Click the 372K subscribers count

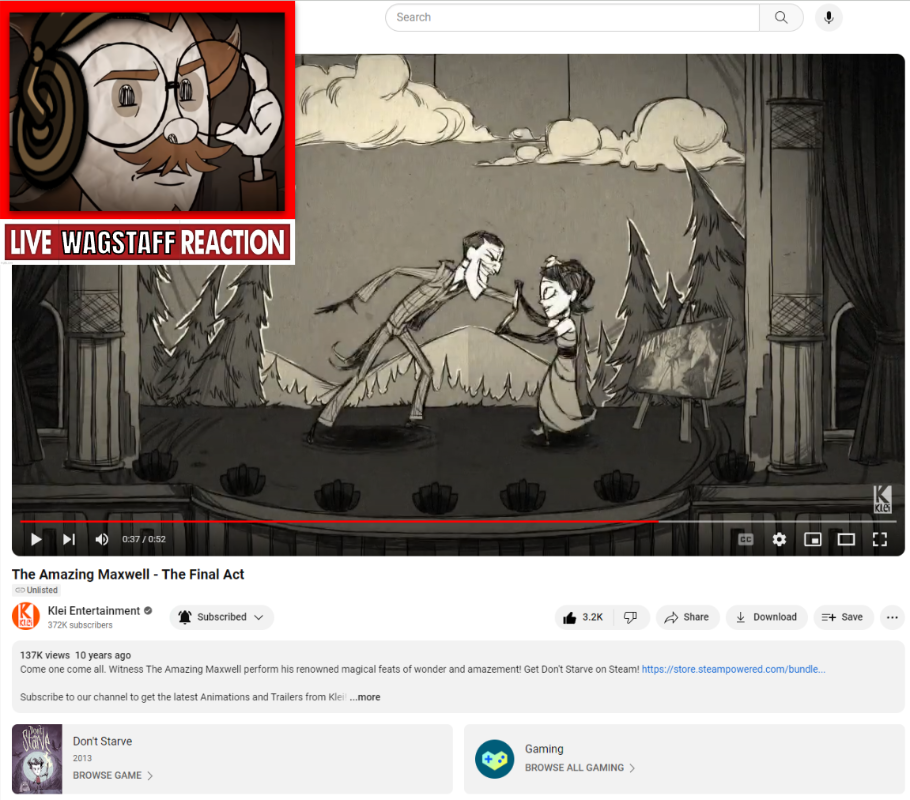[x=80, y=625]
